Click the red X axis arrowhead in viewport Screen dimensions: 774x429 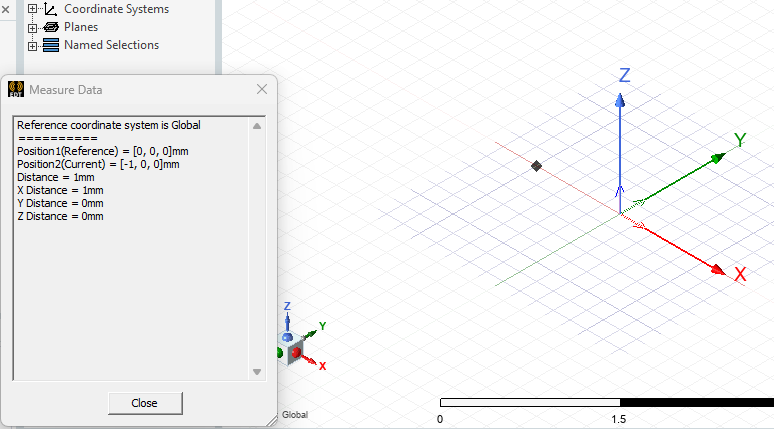pyautogui.click(x=718, y=270)
